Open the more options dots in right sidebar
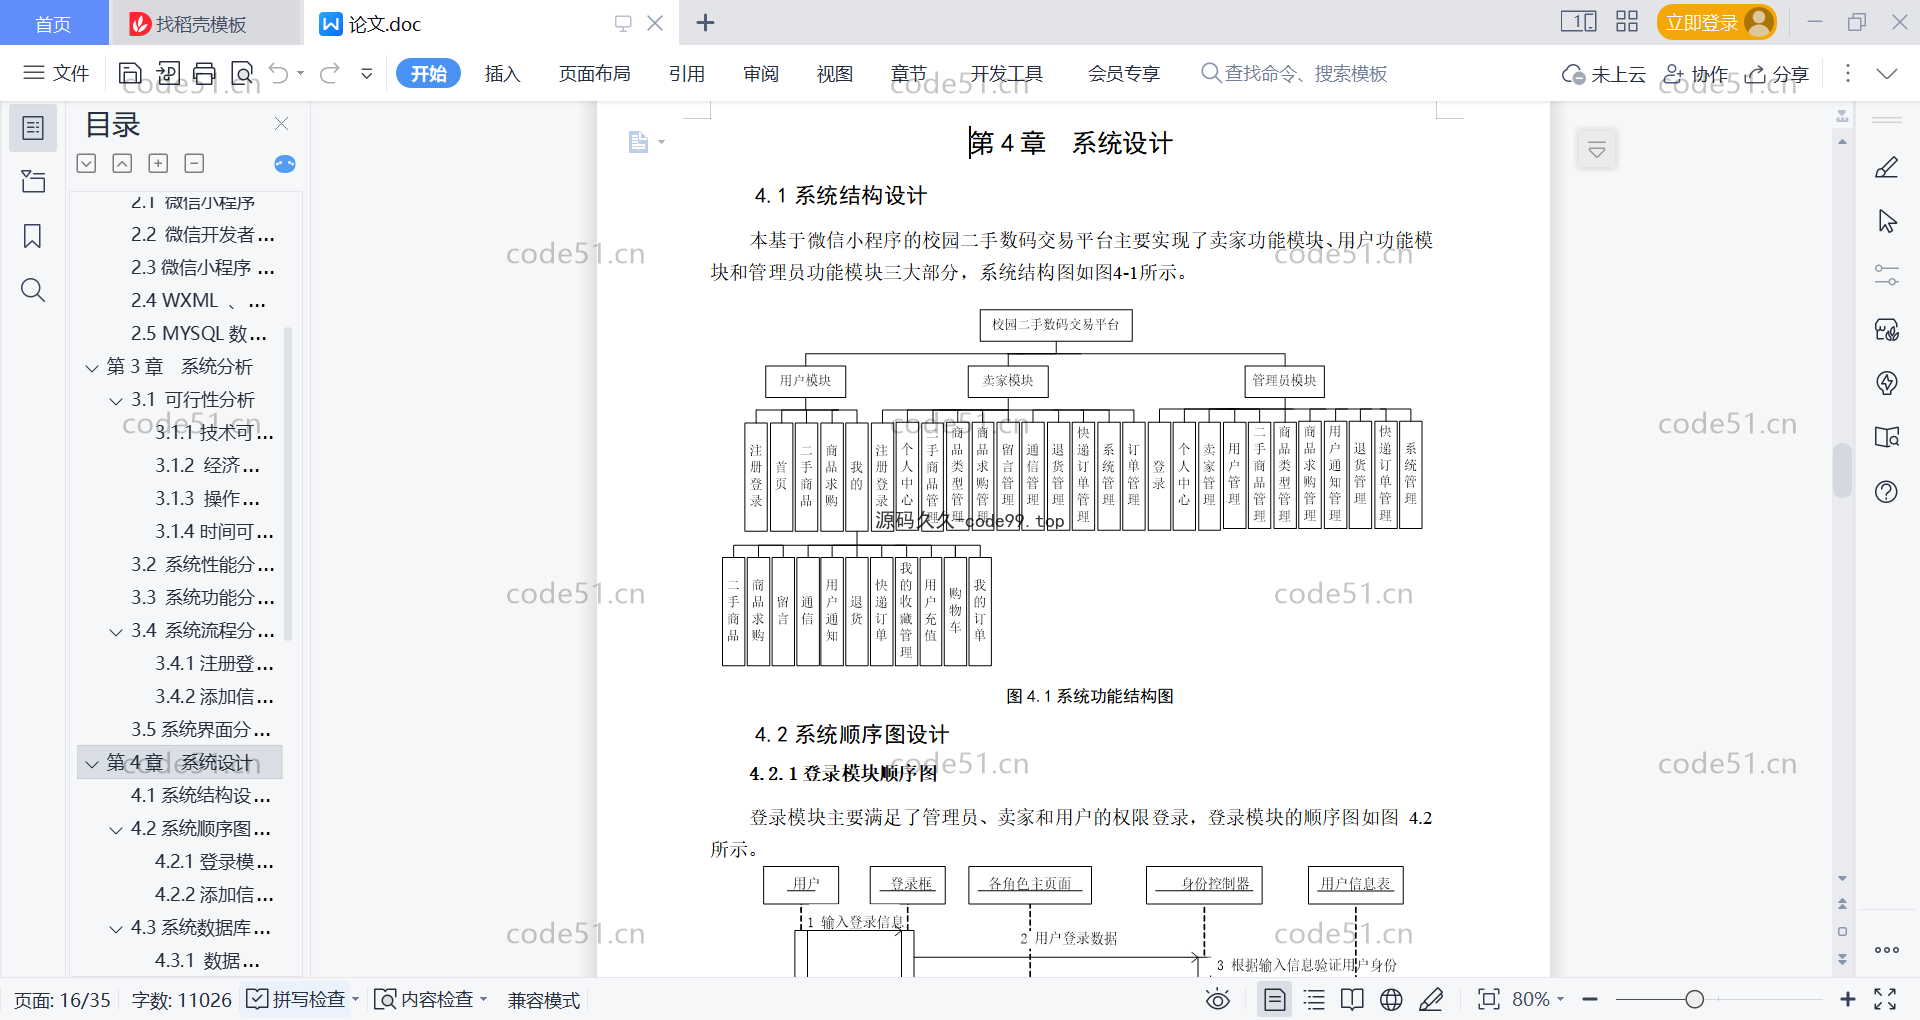1920x1020 pixels. (x=1887, y=950)
